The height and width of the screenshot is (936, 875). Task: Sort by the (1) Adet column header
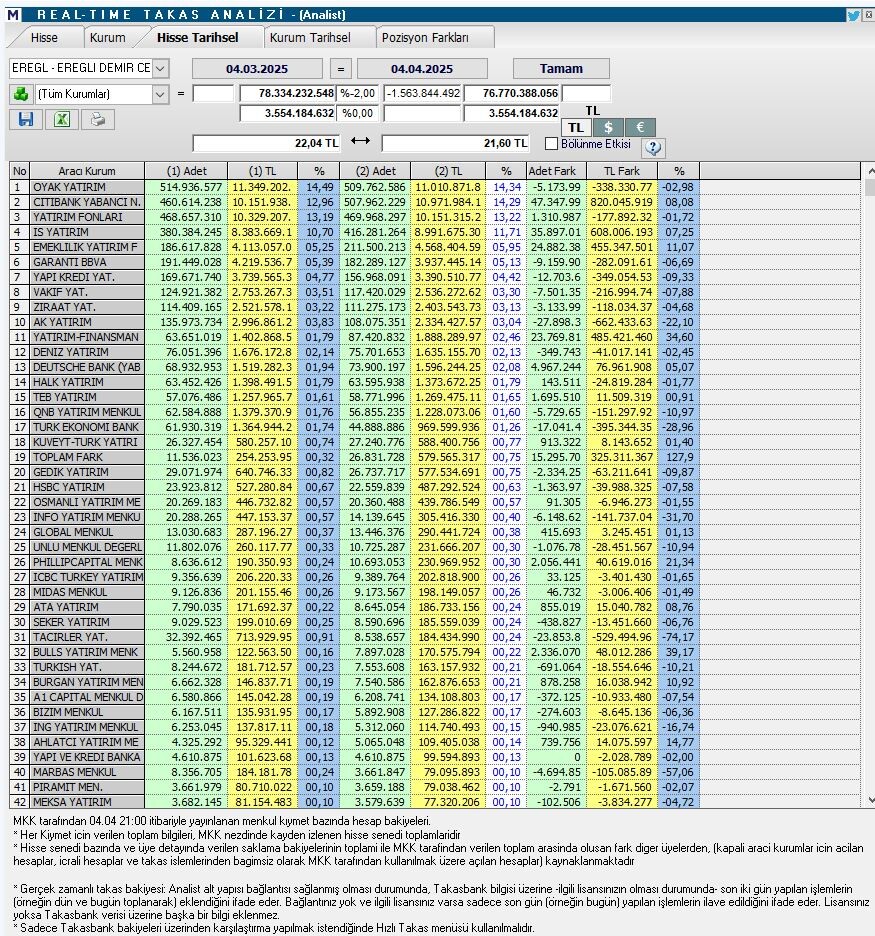pos(186,171)
